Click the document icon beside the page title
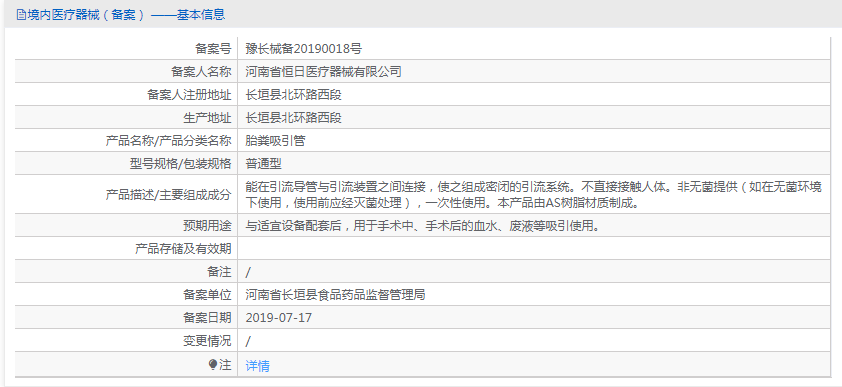 coord(21,15)
